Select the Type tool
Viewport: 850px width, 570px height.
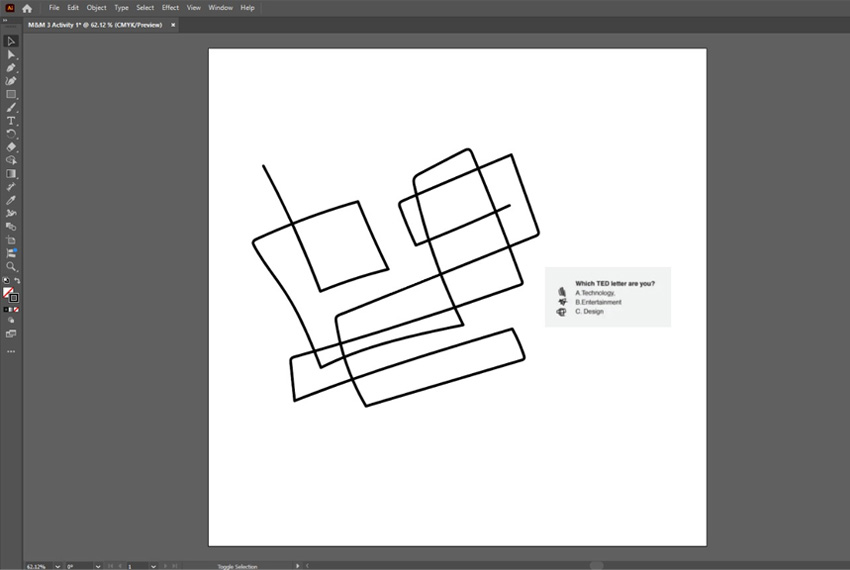pos(11,120)
